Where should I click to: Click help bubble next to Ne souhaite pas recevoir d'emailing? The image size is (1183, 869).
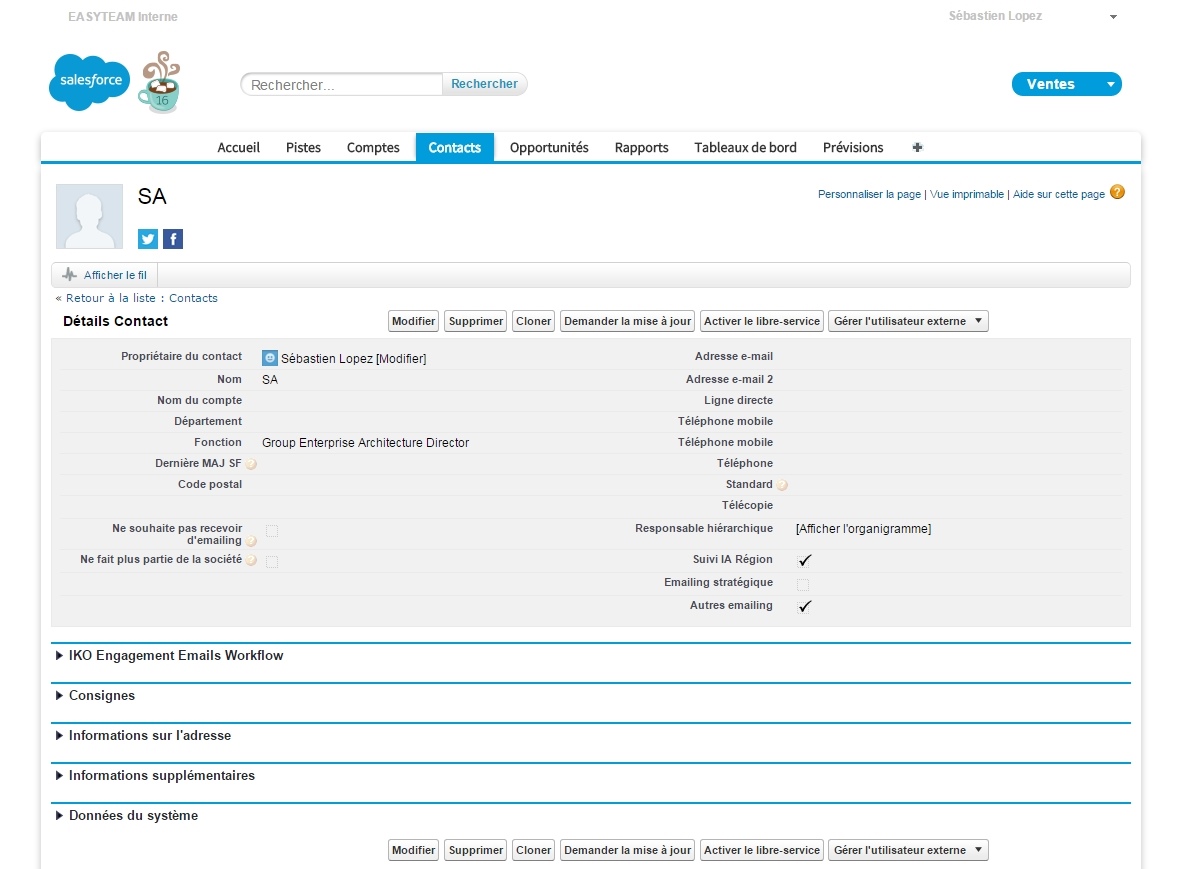(x=251, y=541)
